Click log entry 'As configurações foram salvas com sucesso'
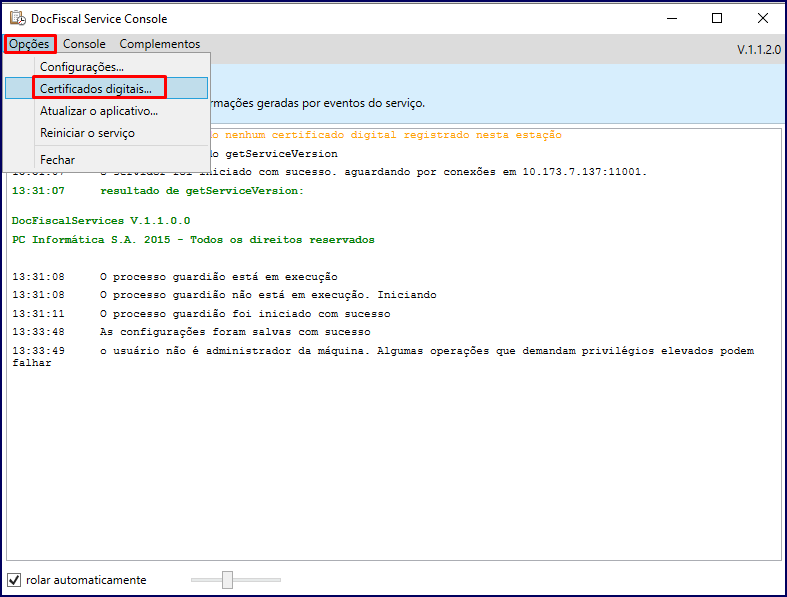This screenshot has width=787, height=597. 235,332
